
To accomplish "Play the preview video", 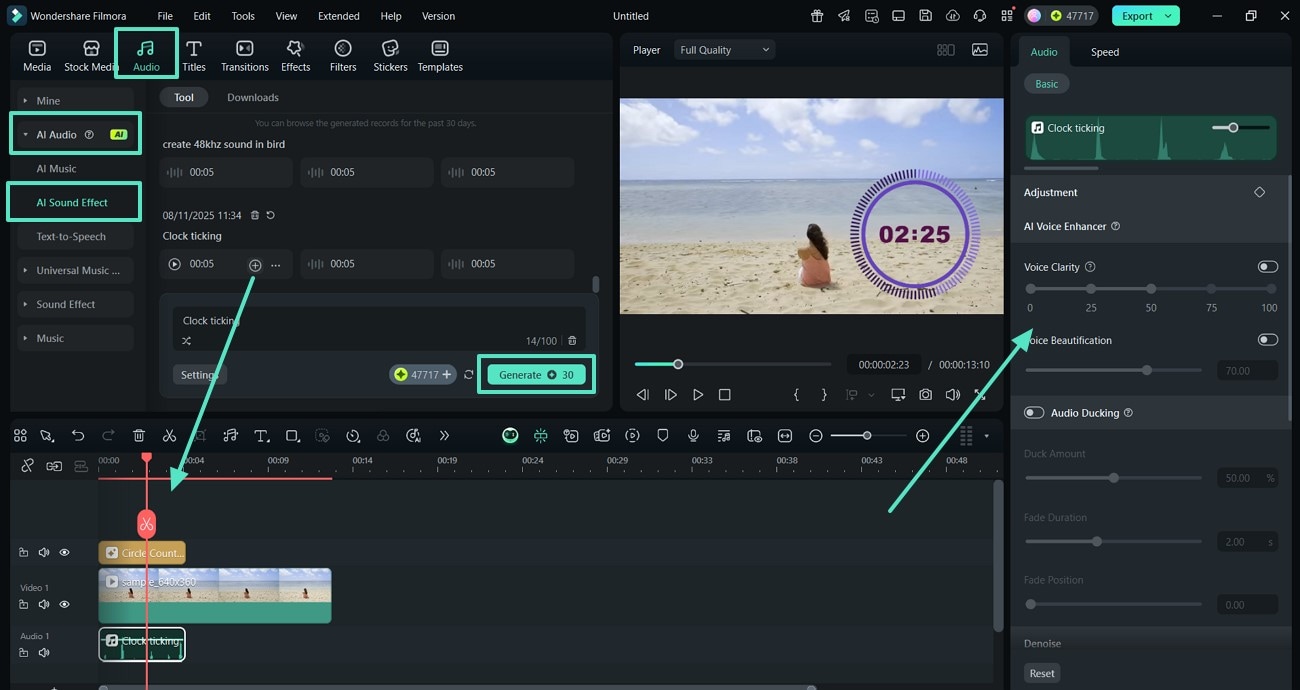I will point(698,395).
